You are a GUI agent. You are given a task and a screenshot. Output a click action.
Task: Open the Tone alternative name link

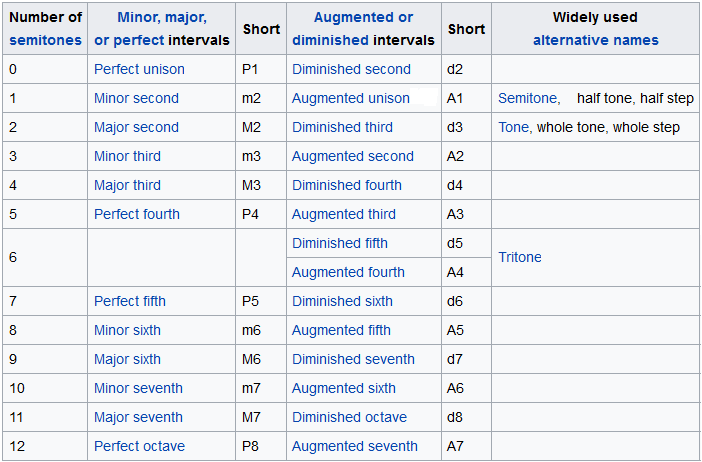point(514,127)
